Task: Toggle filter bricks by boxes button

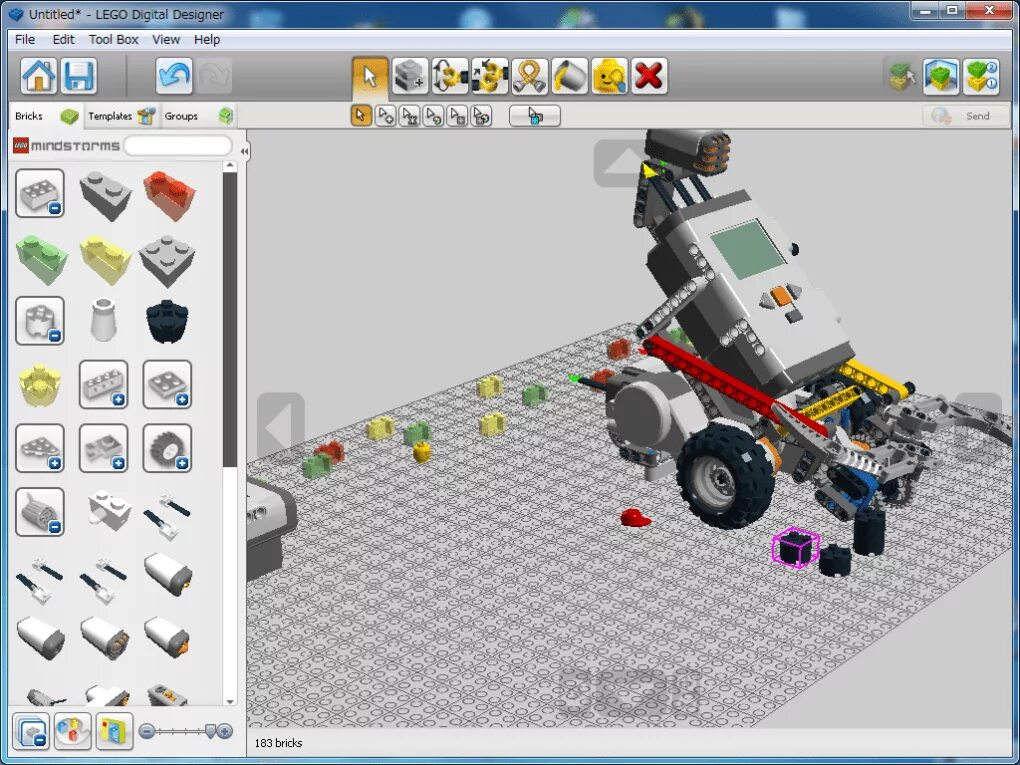Action: click(x=114, y=731)
